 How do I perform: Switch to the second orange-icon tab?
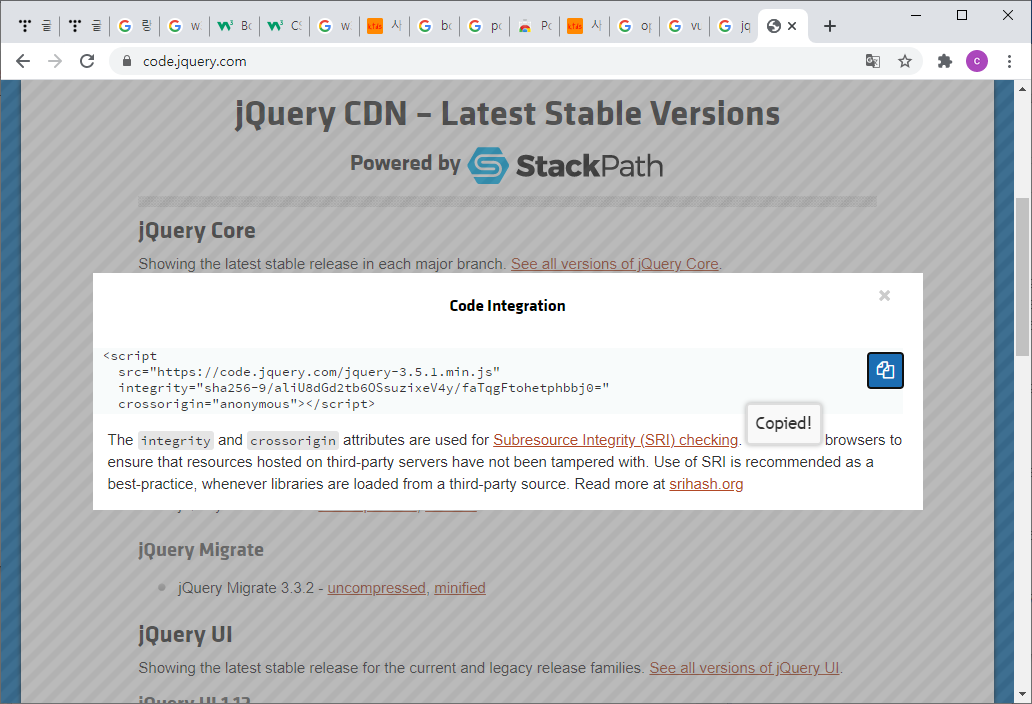584,26
